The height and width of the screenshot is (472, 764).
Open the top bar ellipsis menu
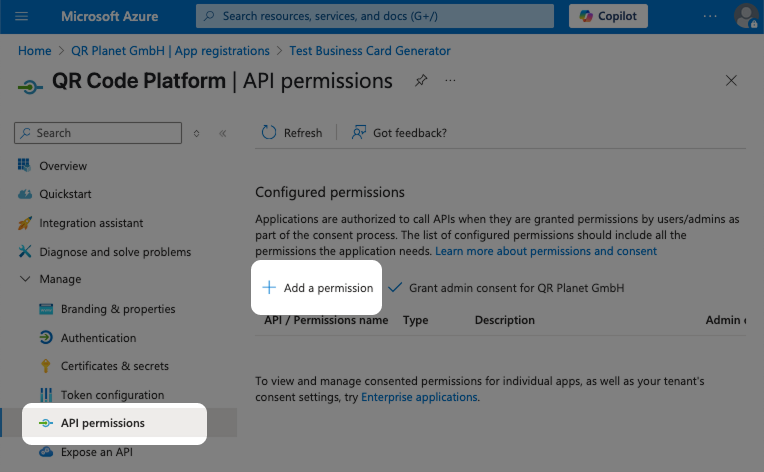710,16
